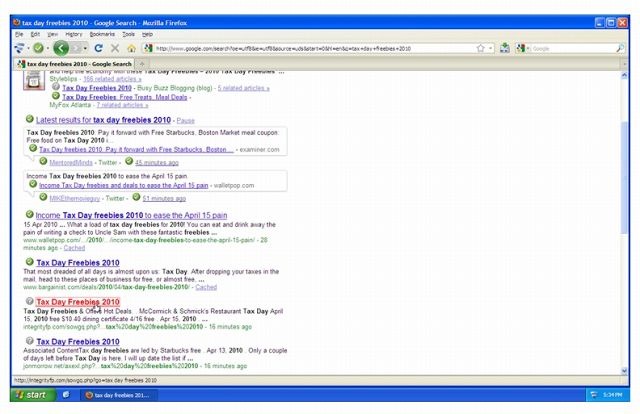Click the Google favicon in the address bar
The height and width of the screenshot is (414, 640).
click(148, 48)
